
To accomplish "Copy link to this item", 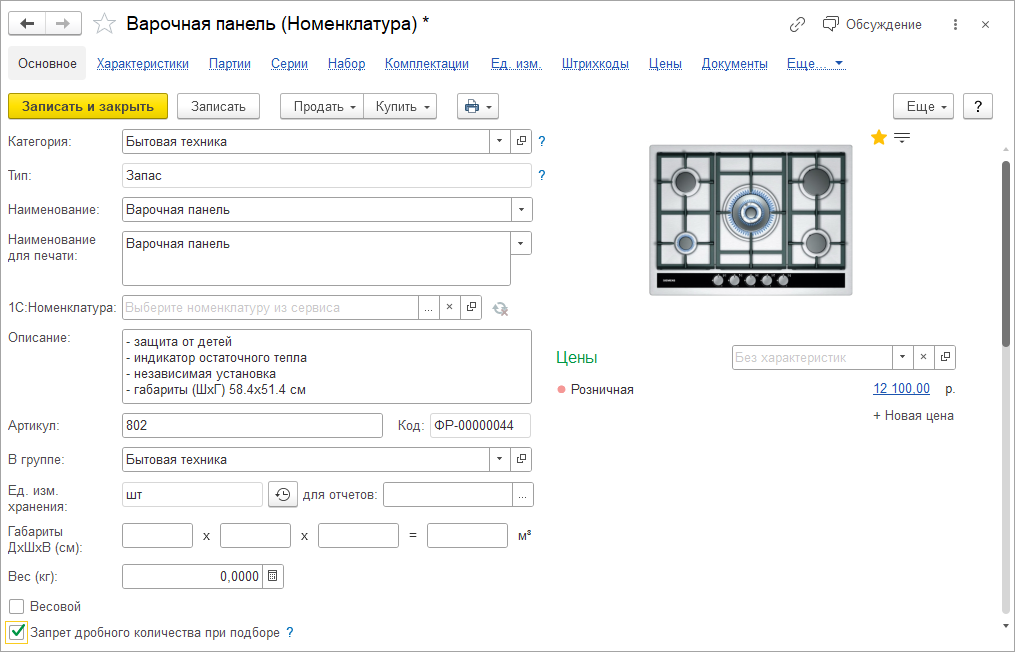I will pos(797,24).
